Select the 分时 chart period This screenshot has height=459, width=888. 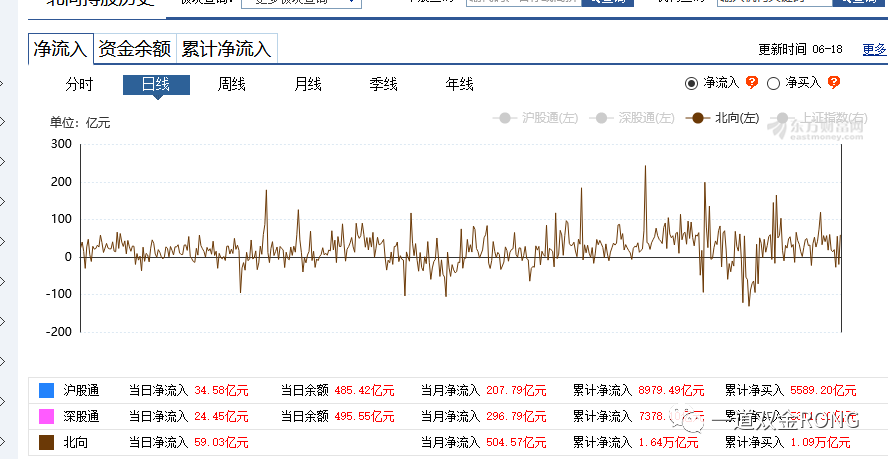click(x=79, y=85)
